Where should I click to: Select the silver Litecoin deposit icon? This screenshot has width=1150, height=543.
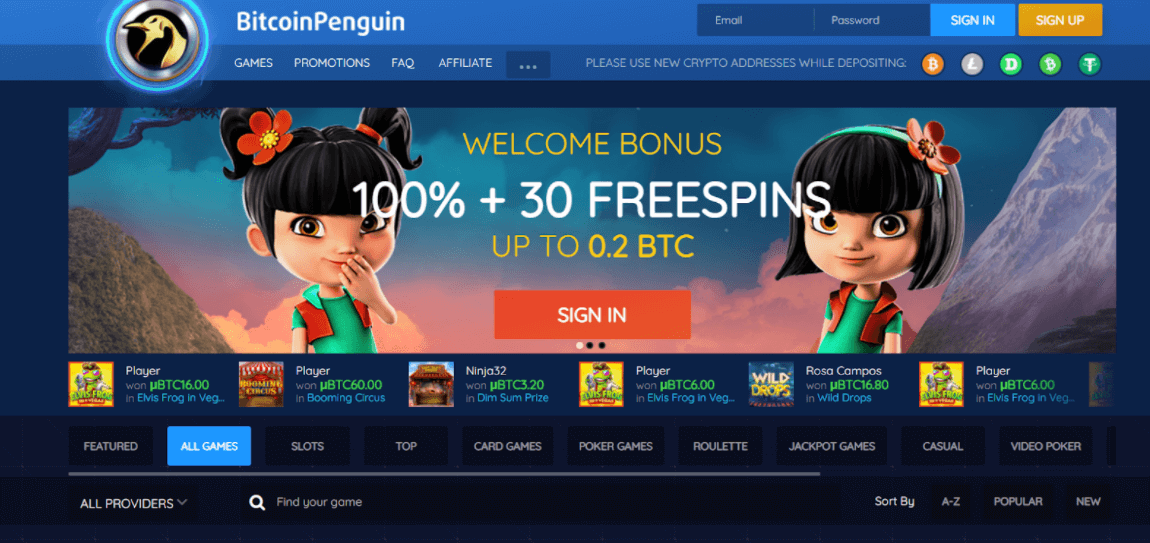pyautogui.click(x=973, y=64)
